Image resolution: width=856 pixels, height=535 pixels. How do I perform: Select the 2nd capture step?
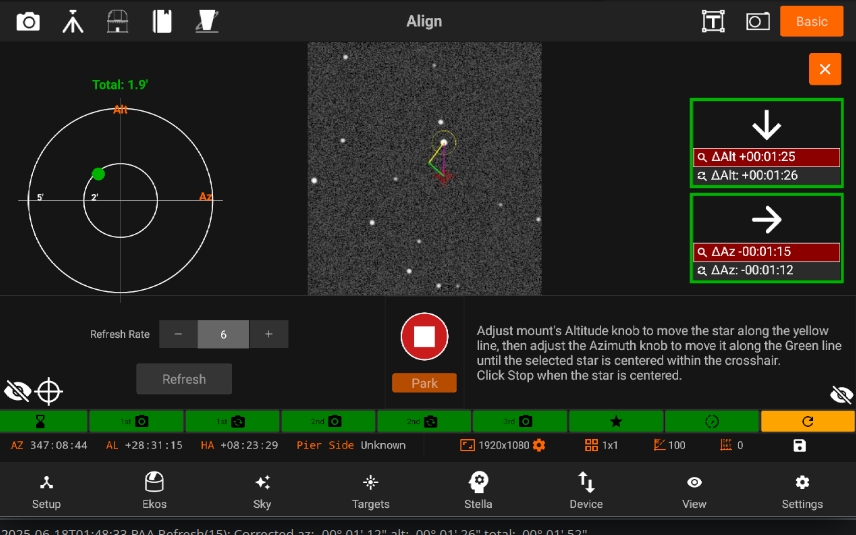coord(328,421)
